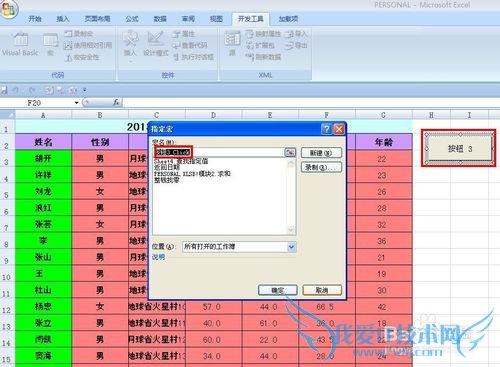This screenshot has height=367, width=500.
Task: Switch to the 公式 ribbon tab
Action: click(132, 19)
